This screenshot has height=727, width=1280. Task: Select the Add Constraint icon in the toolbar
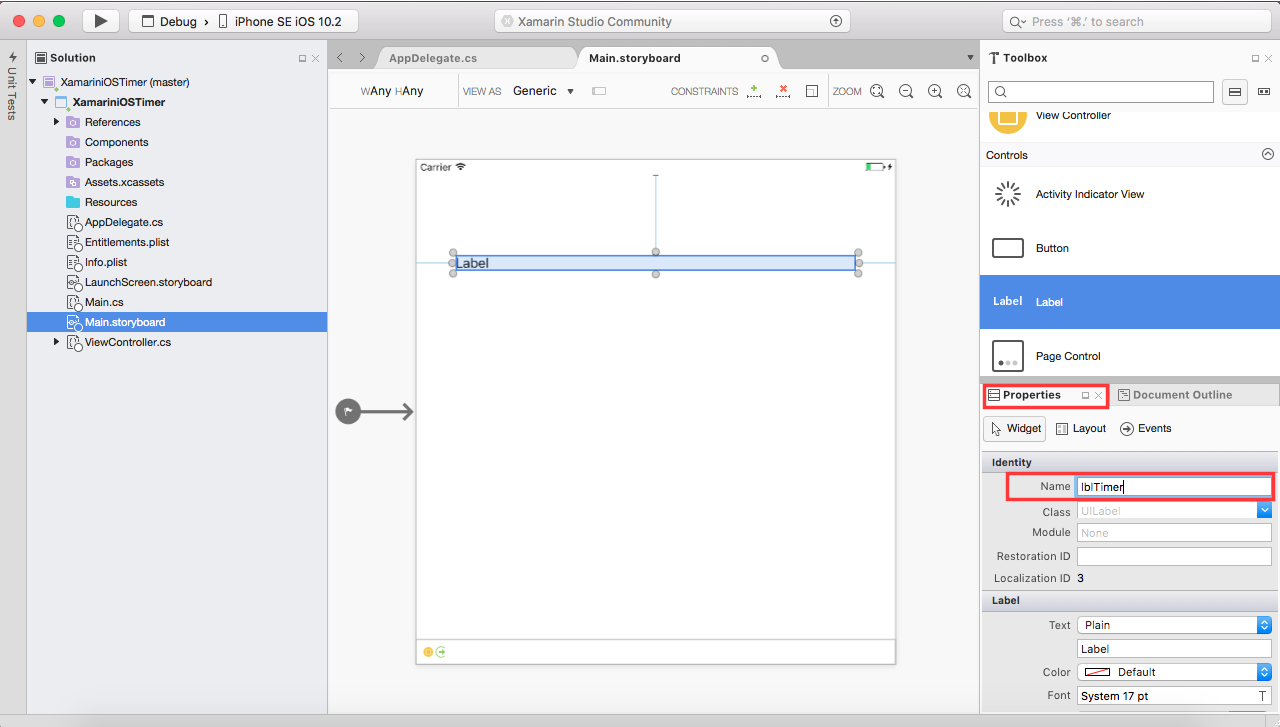pos(754,90)
